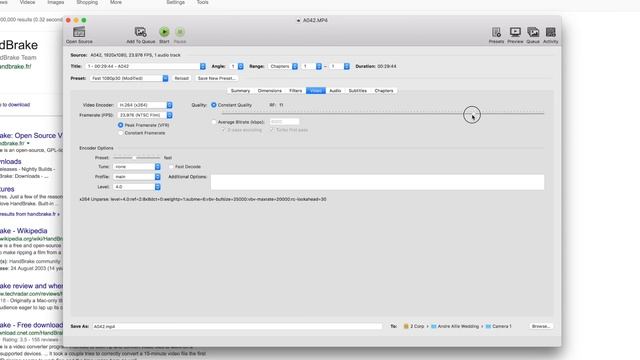Open the Framerate (FPS) dropdown
Viewport: 640px width, 360px height.
pos(145,115)
